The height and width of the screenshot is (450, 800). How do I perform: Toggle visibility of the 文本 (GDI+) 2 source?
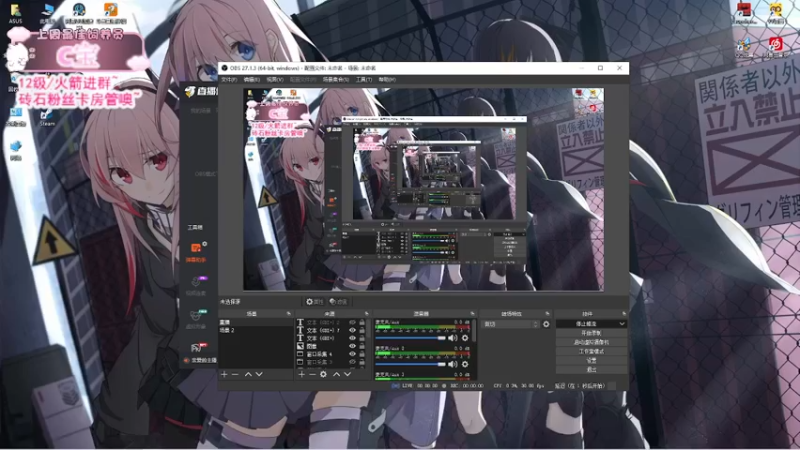[352, 322]
